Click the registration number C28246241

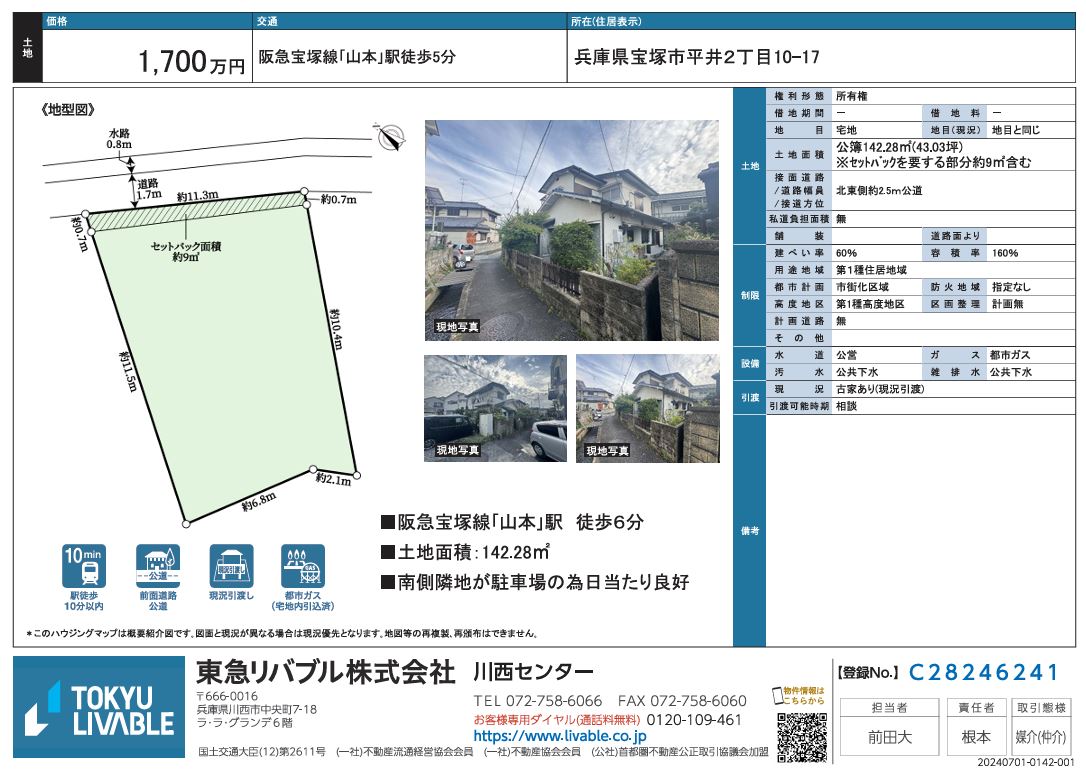point(984,672)
